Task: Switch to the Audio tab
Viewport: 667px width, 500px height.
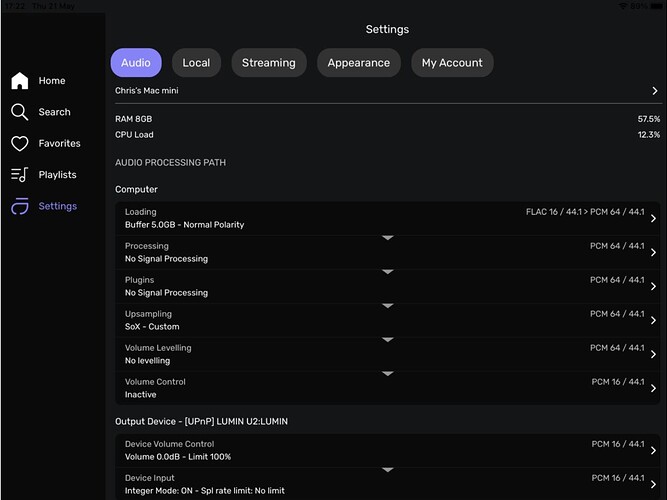Action: 136,63
